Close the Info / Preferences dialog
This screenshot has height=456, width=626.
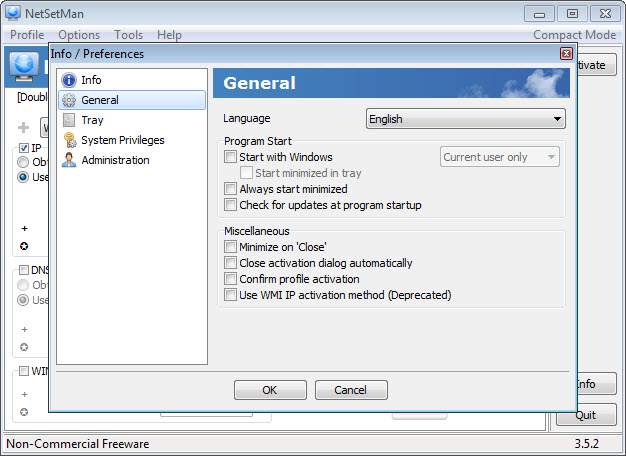pos(566,54)
